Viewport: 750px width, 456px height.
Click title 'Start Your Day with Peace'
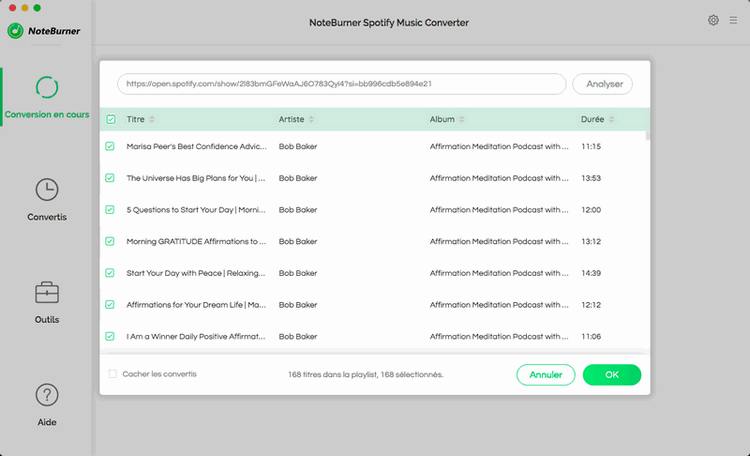[x=174, y=273]
